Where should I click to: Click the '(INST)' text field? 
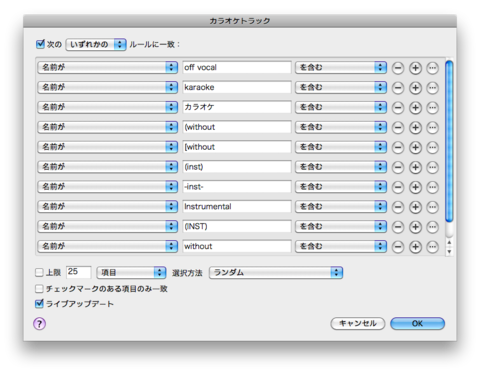[237, 226]
